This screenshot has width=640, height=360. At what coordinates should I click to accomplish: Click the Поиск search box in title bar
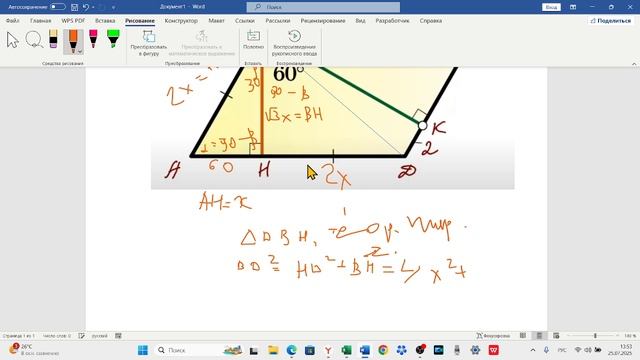[323, 7]
